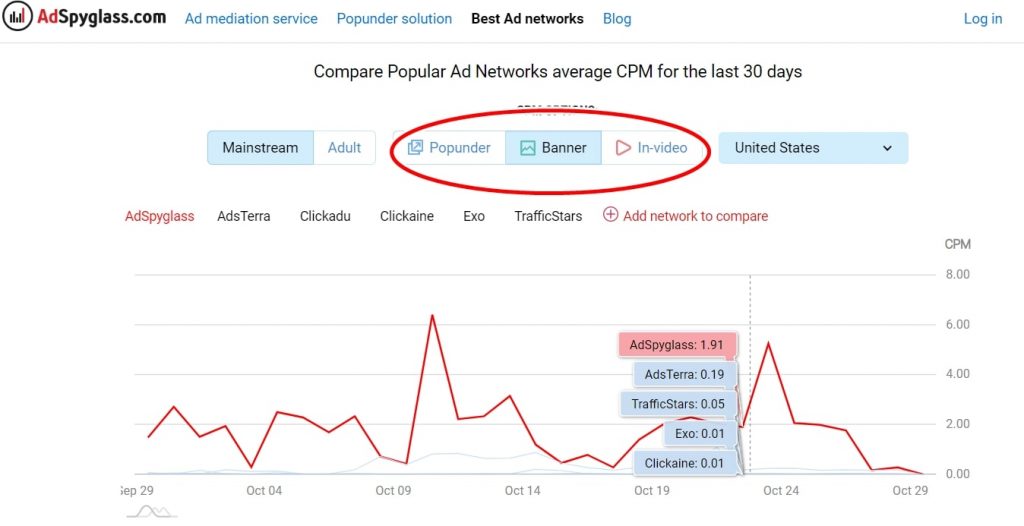Click the Exo: 0.01 tooltip label

point(700,433)
